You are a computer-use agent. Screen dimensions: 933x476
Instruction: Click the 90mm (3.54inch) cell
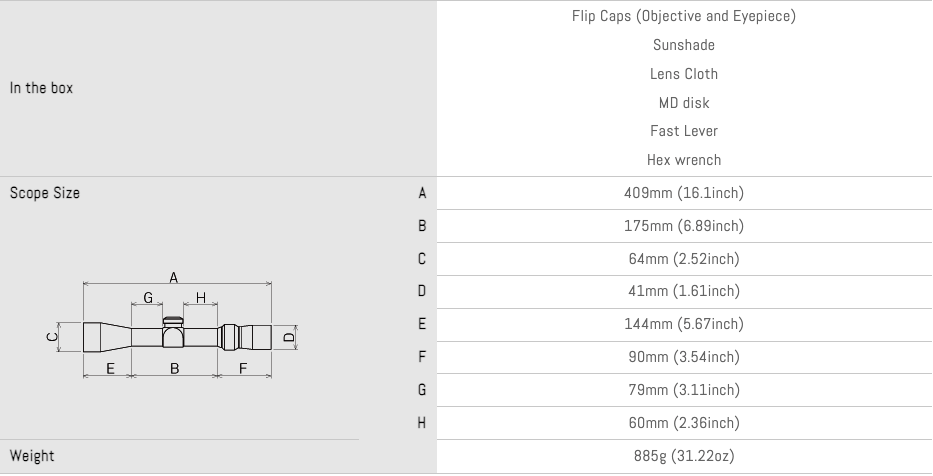coord(684,357)
